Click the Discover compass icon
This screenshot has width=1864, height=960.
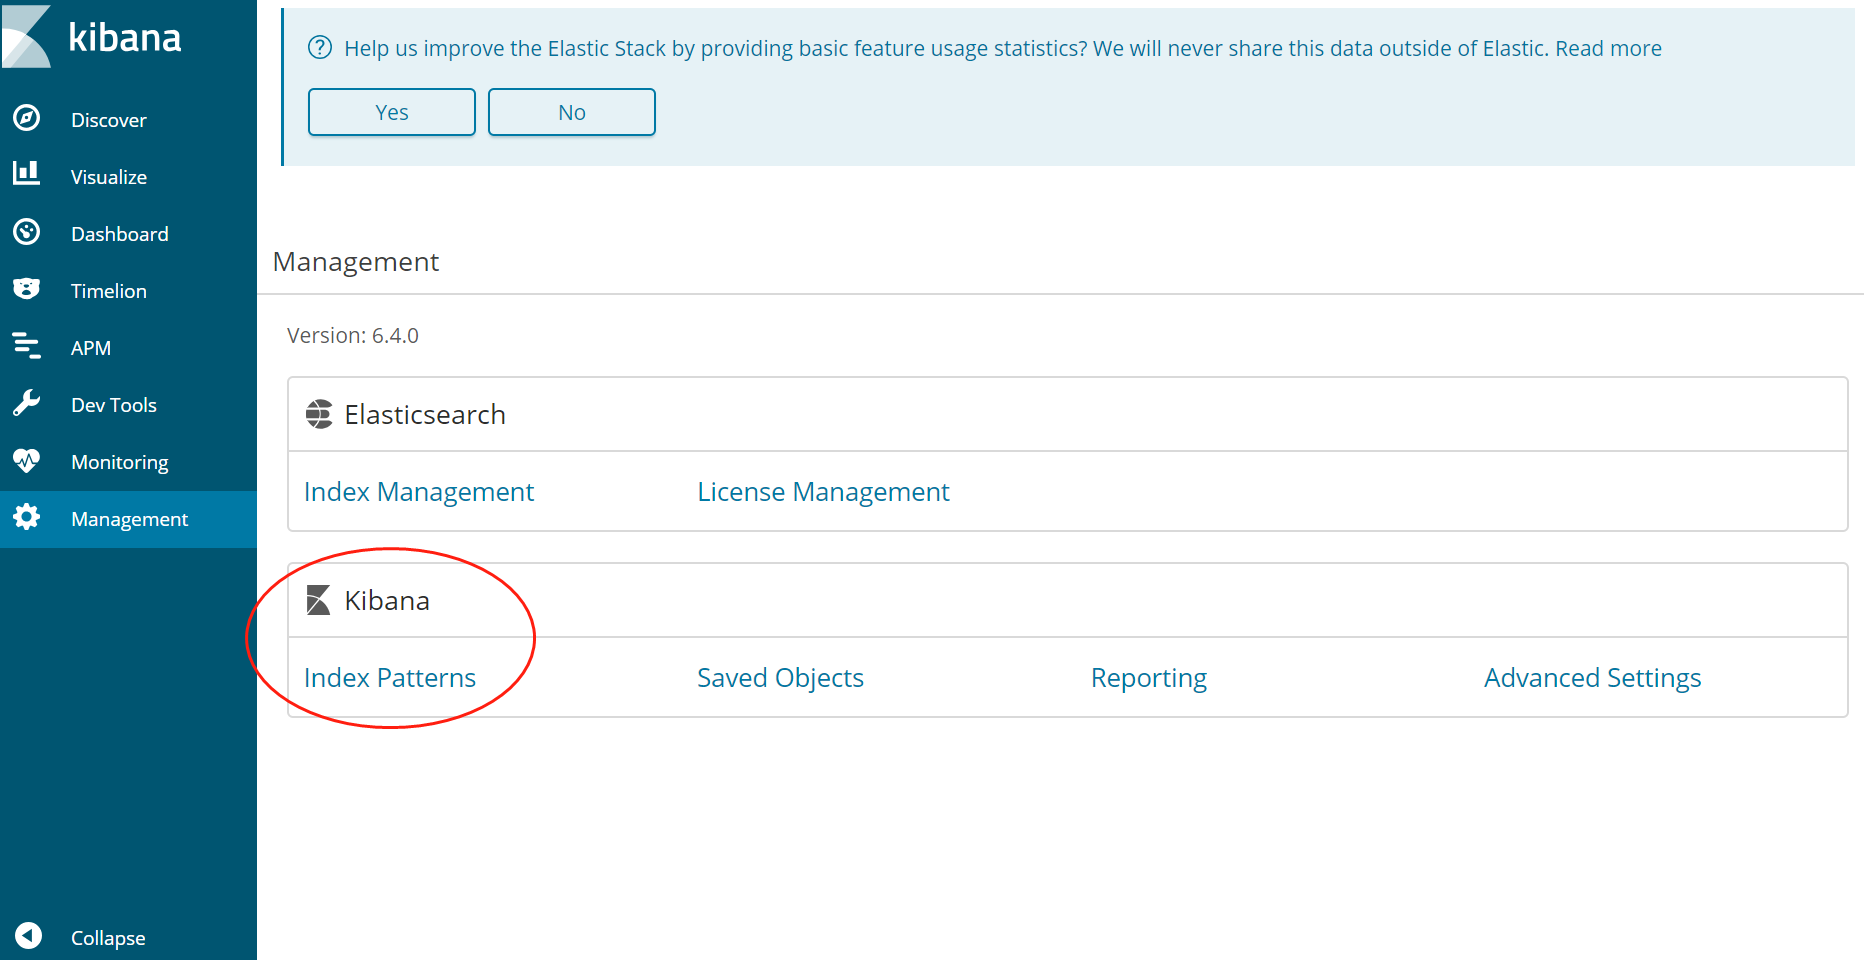(x=27, y=118)
